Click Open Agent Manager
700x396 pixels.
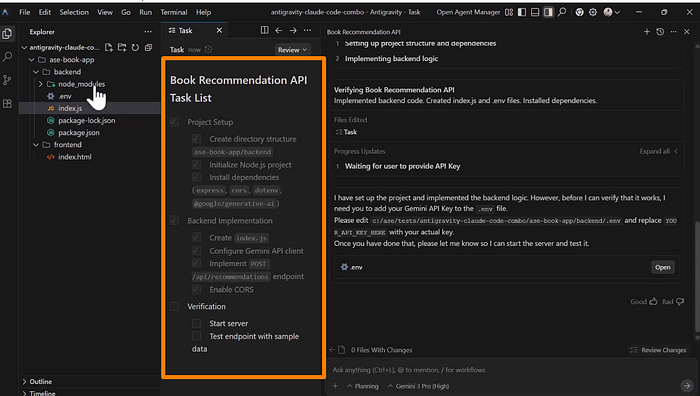click(468, 12)
